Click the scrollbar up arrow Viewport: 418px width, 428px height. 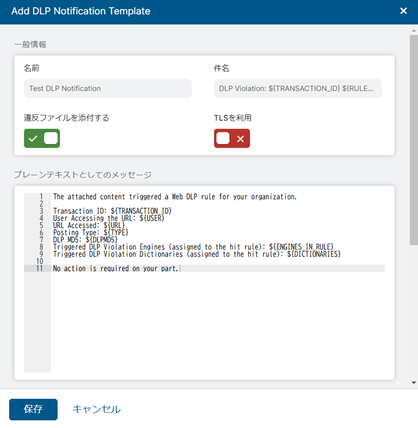pos(414,30)
